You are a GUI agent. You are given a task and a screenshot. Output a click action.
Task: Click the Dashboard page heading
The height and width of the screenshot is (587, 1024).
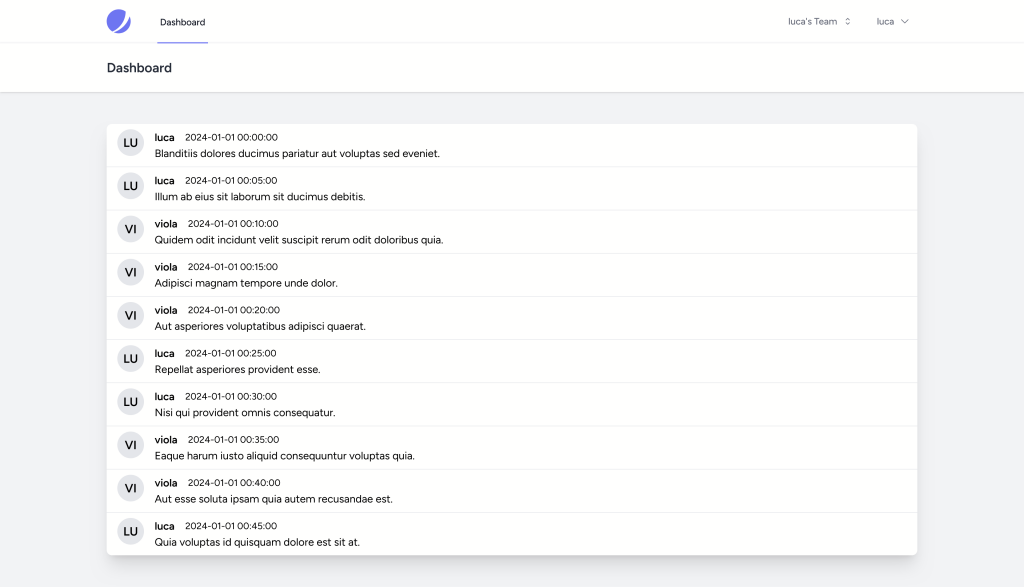pos(139,68)
